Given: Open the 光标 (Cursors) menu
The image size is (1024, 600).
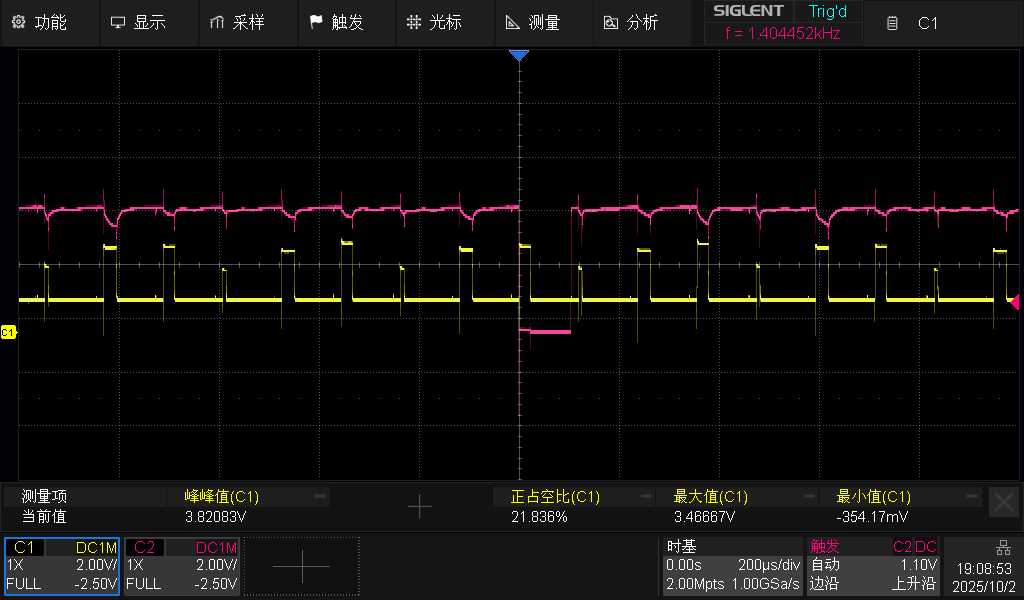Looking at the screenshot, I should click(435, 22).
